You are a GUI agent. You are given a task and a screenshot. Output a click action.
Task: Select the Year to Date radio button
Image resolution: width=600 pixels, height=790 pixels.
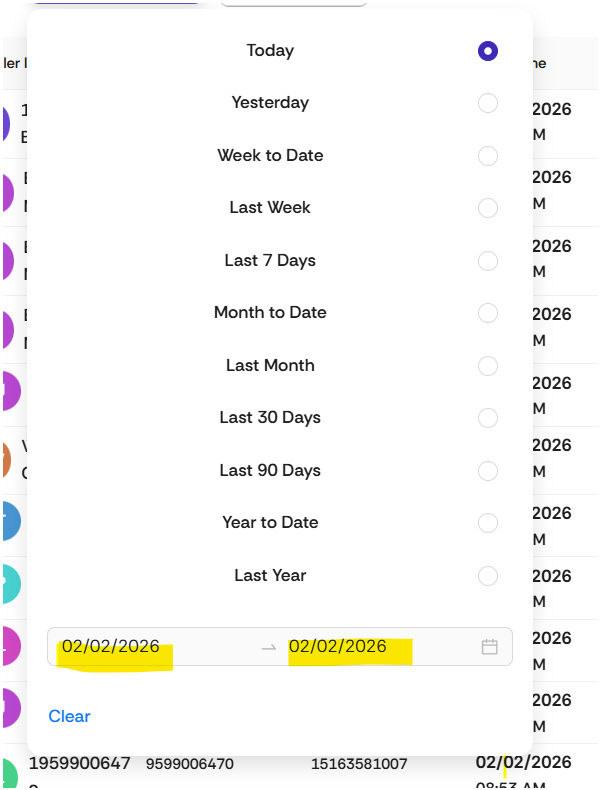click(488, 523)
